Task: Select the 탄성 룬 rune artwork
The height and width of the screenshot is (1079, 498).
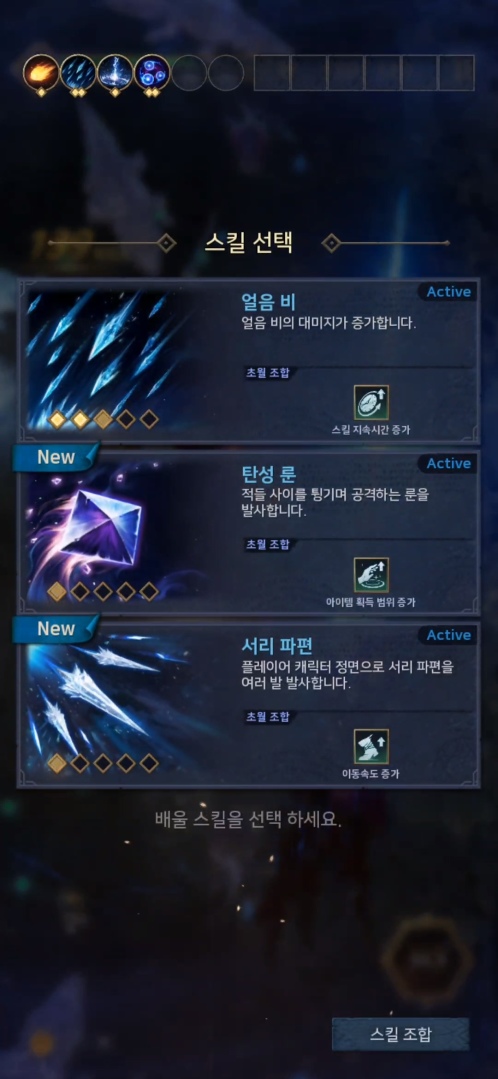Action: pyautogui.click(x=127, y=531)
